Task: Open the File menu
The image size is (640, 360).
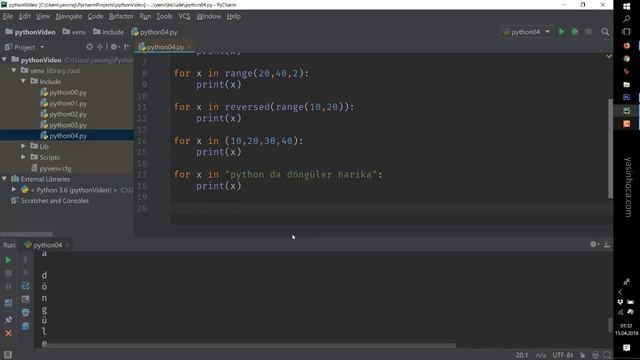Action: [x=8, y=16]
